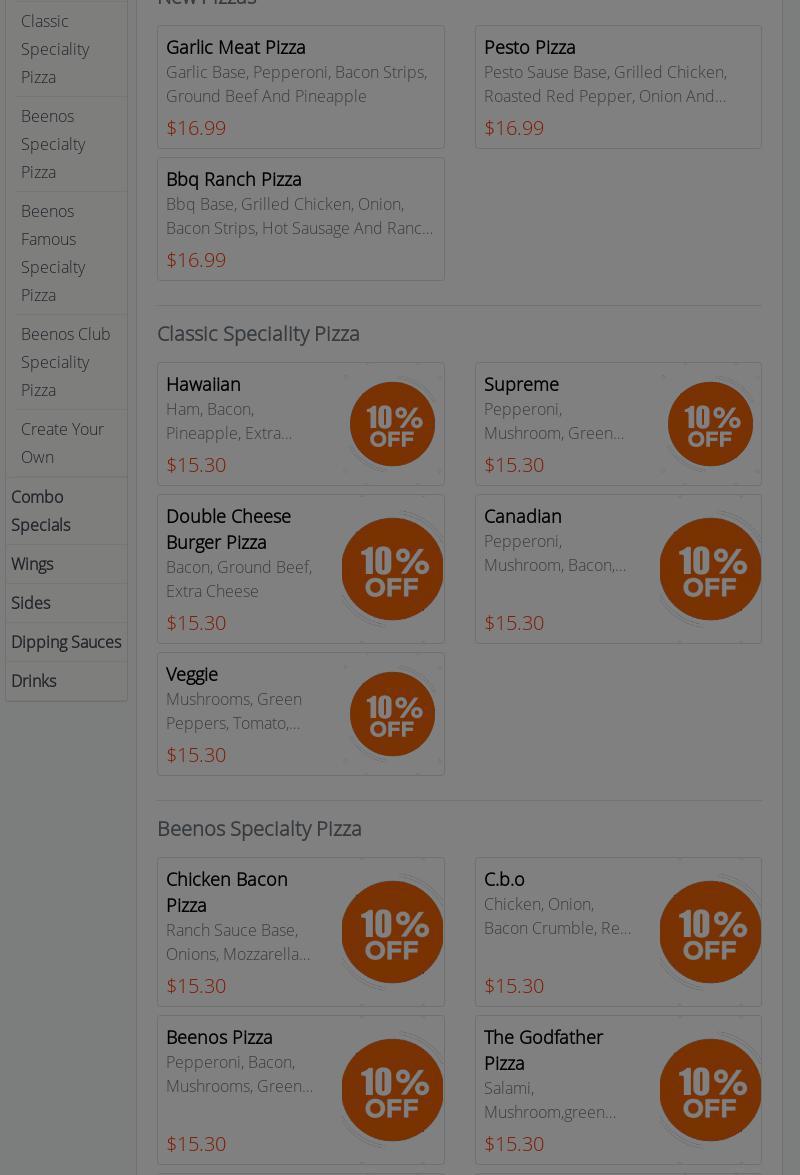Click Chicken Bacon Pizza 10% off badge
Image resolution: width=800 pixels, height=1175 pixels.
click(x=392, y=932)
